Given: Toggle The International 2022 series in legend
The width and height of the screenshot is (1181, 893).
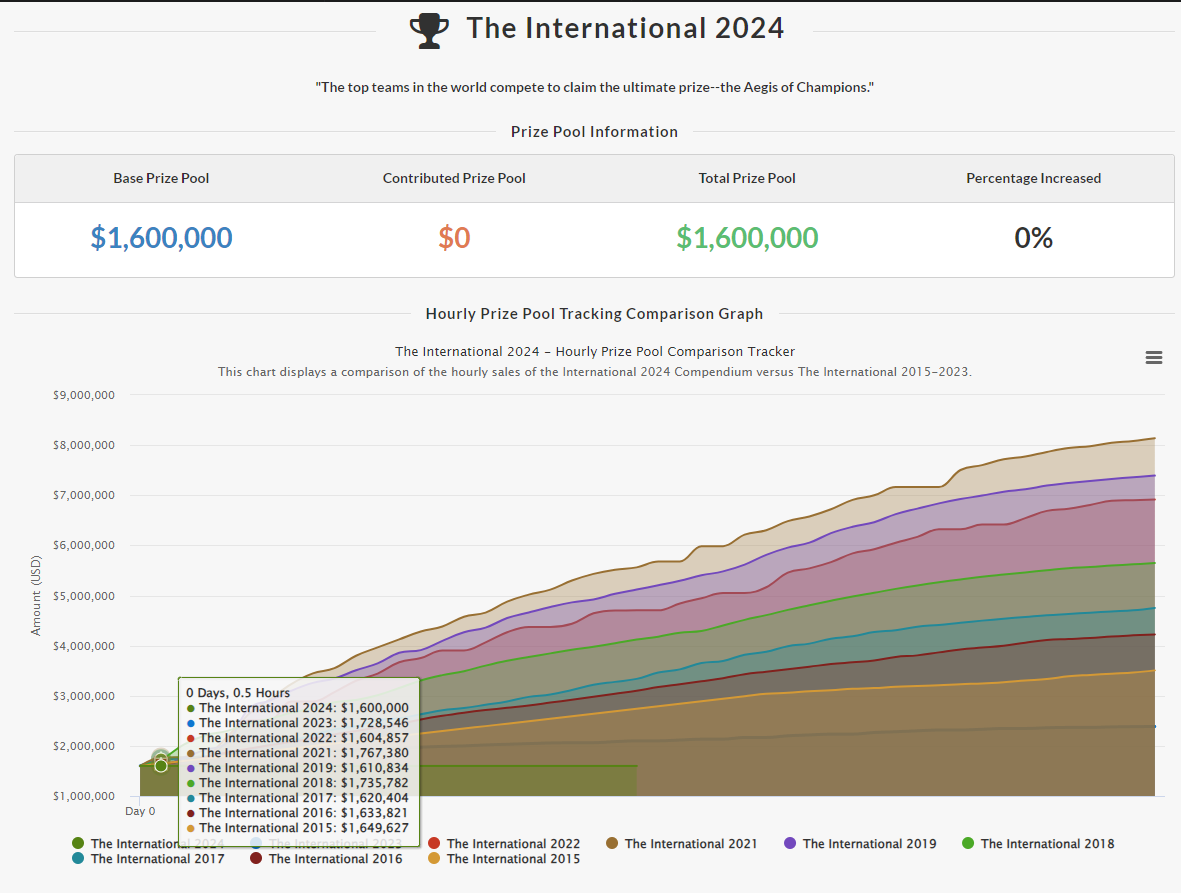Looking at the screenshot, I should tap(504, 843).
